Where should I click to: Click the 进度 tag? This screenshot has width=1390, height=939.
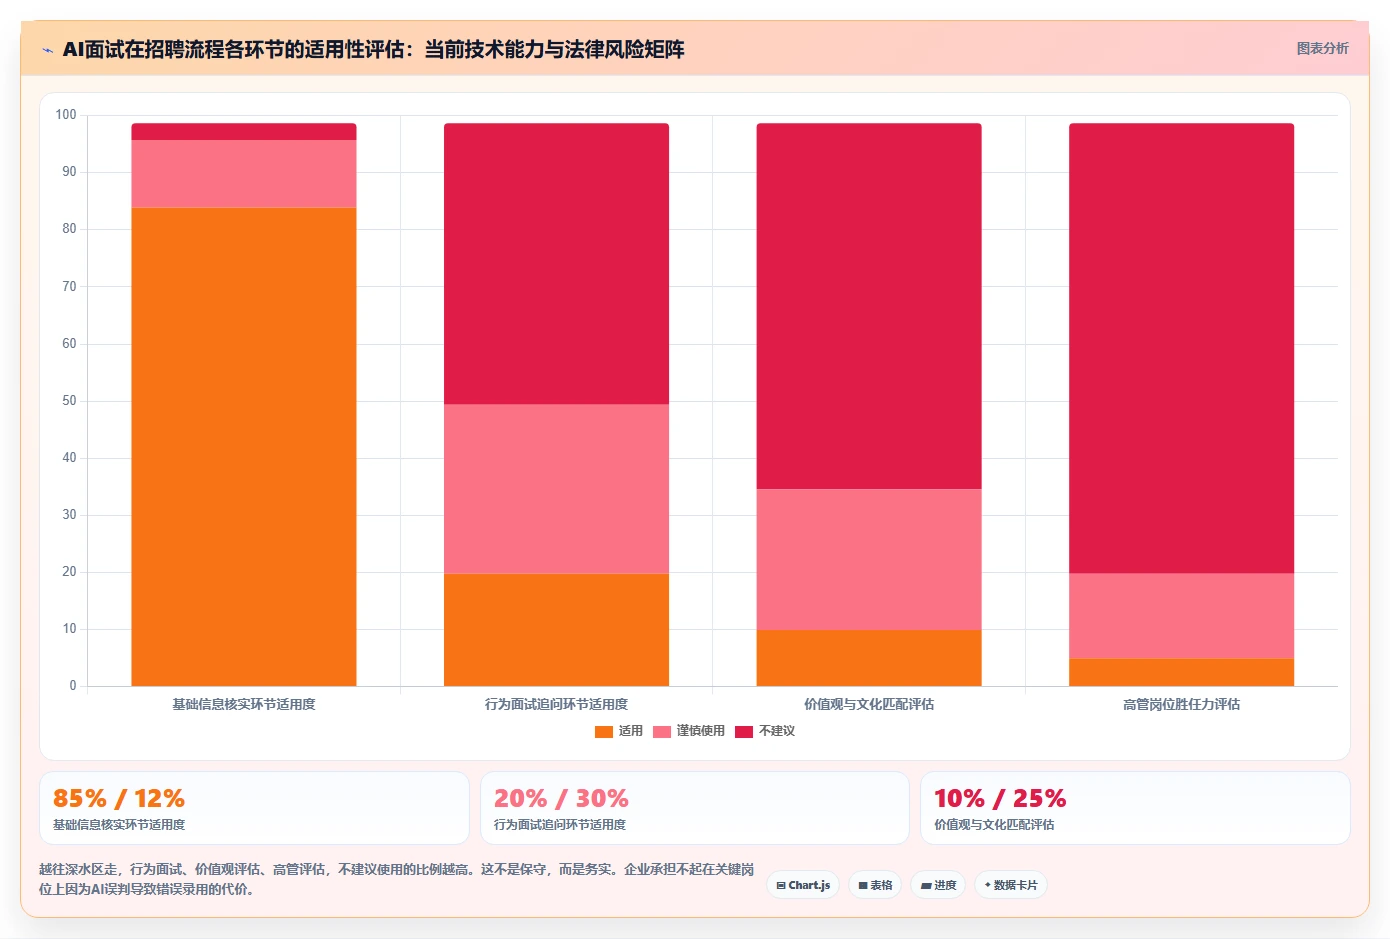[x=938, y=885]
